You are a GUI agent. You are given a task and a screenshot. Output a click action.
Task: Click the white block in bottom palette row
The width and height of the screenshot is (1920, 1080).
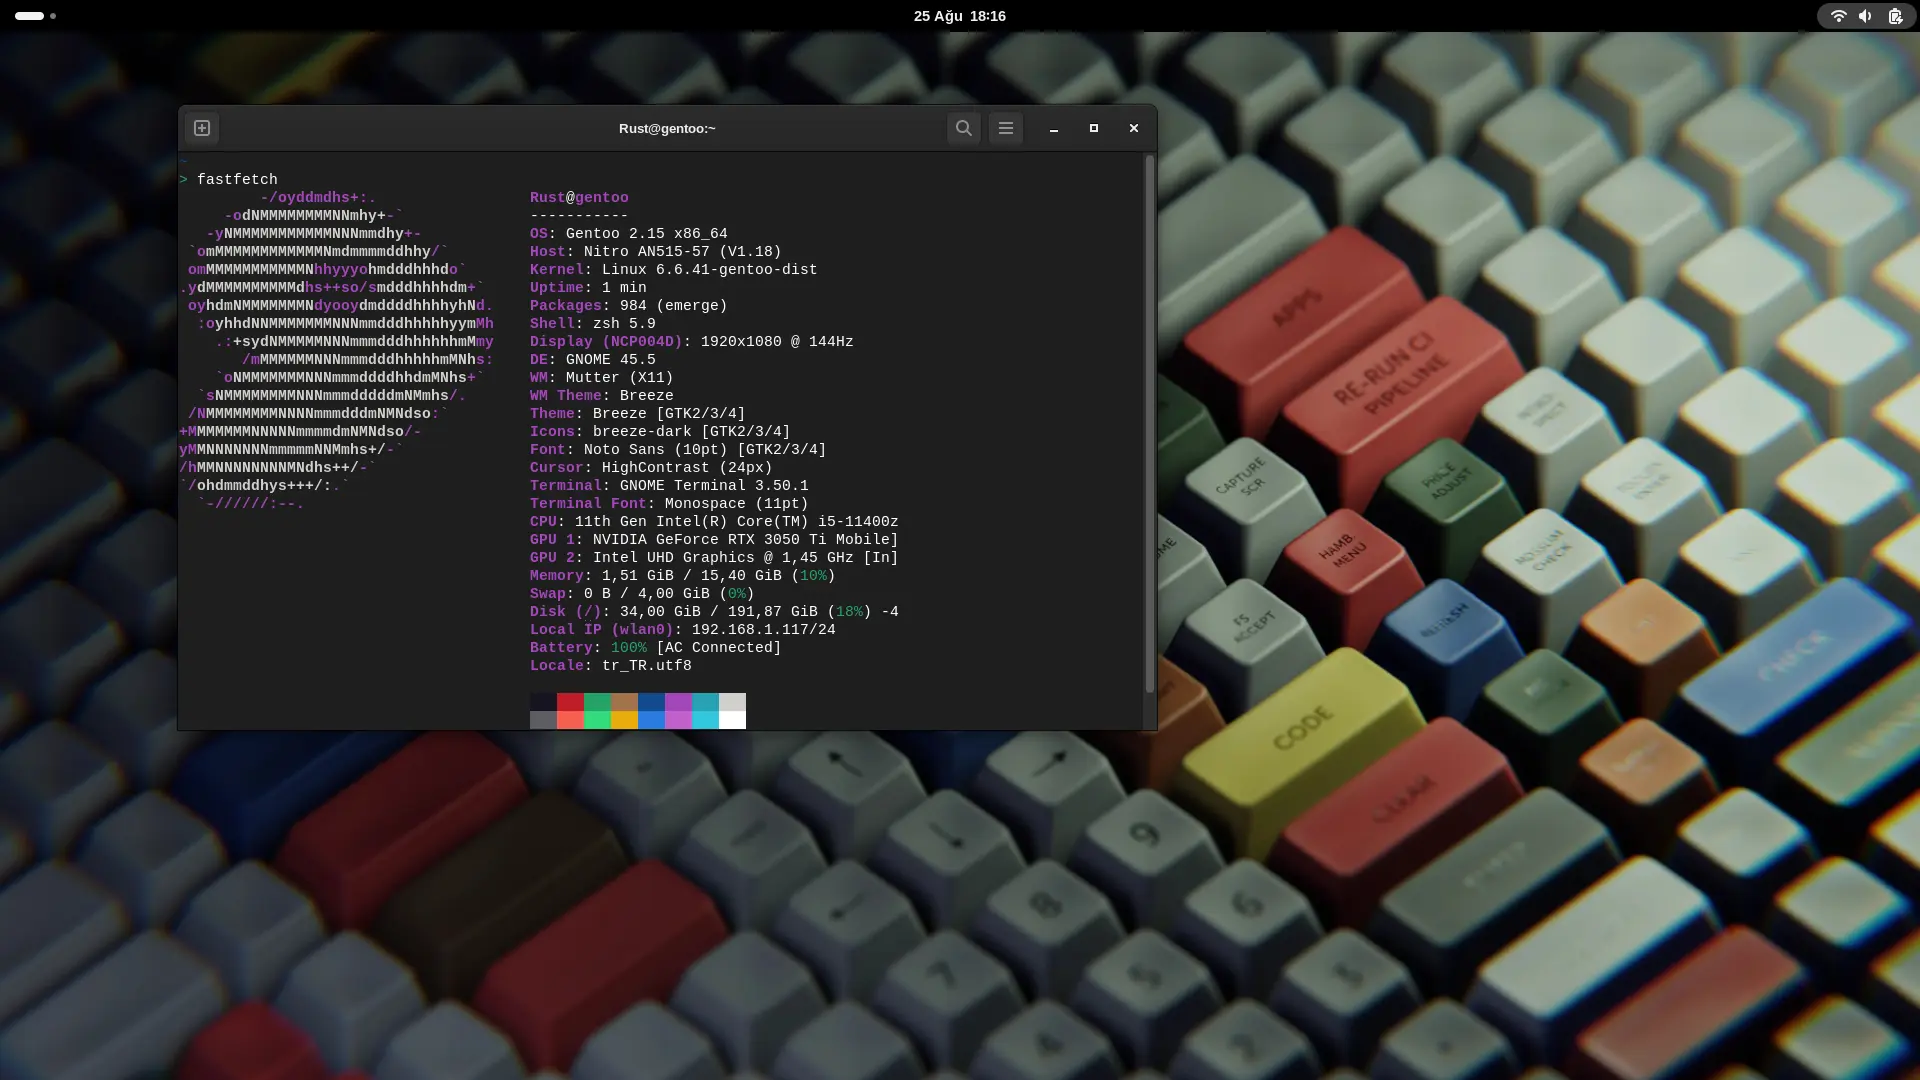(732, 720)
